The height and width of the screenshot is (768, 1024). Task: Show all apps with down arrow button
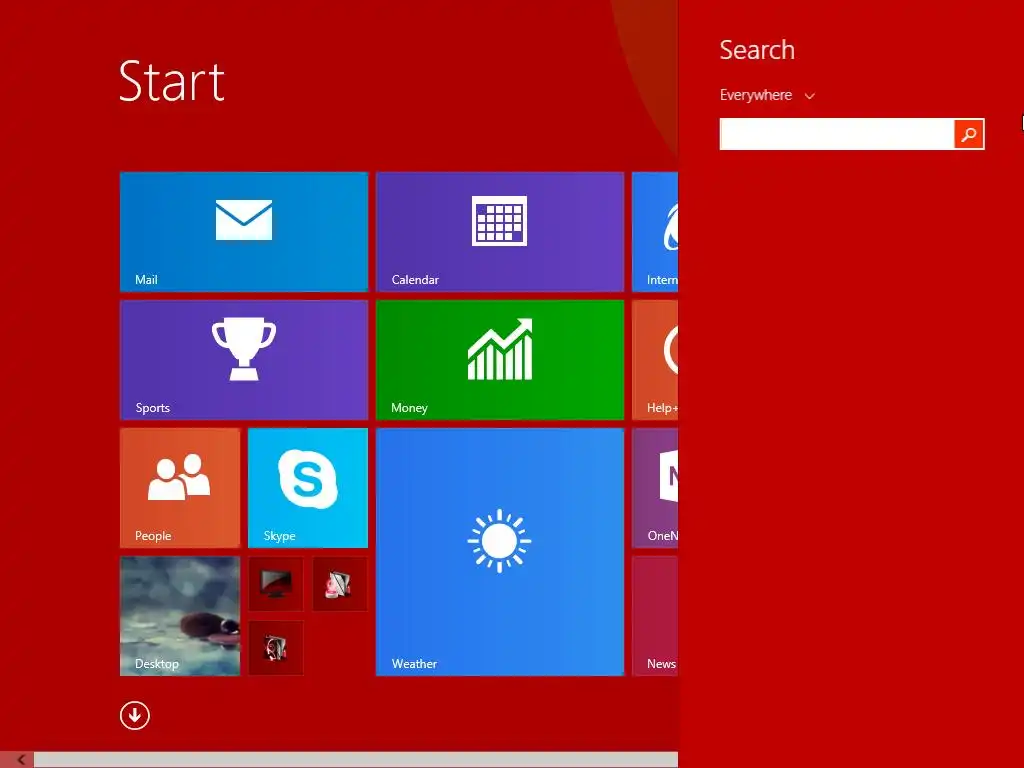[x=135, y=716]
